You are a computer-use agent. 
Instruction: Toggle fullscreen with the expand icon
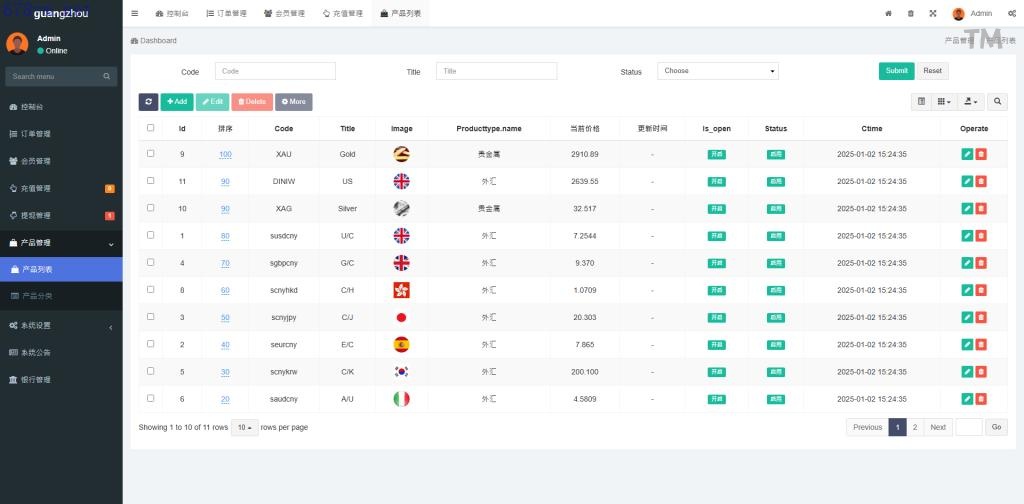click(933, 14)
